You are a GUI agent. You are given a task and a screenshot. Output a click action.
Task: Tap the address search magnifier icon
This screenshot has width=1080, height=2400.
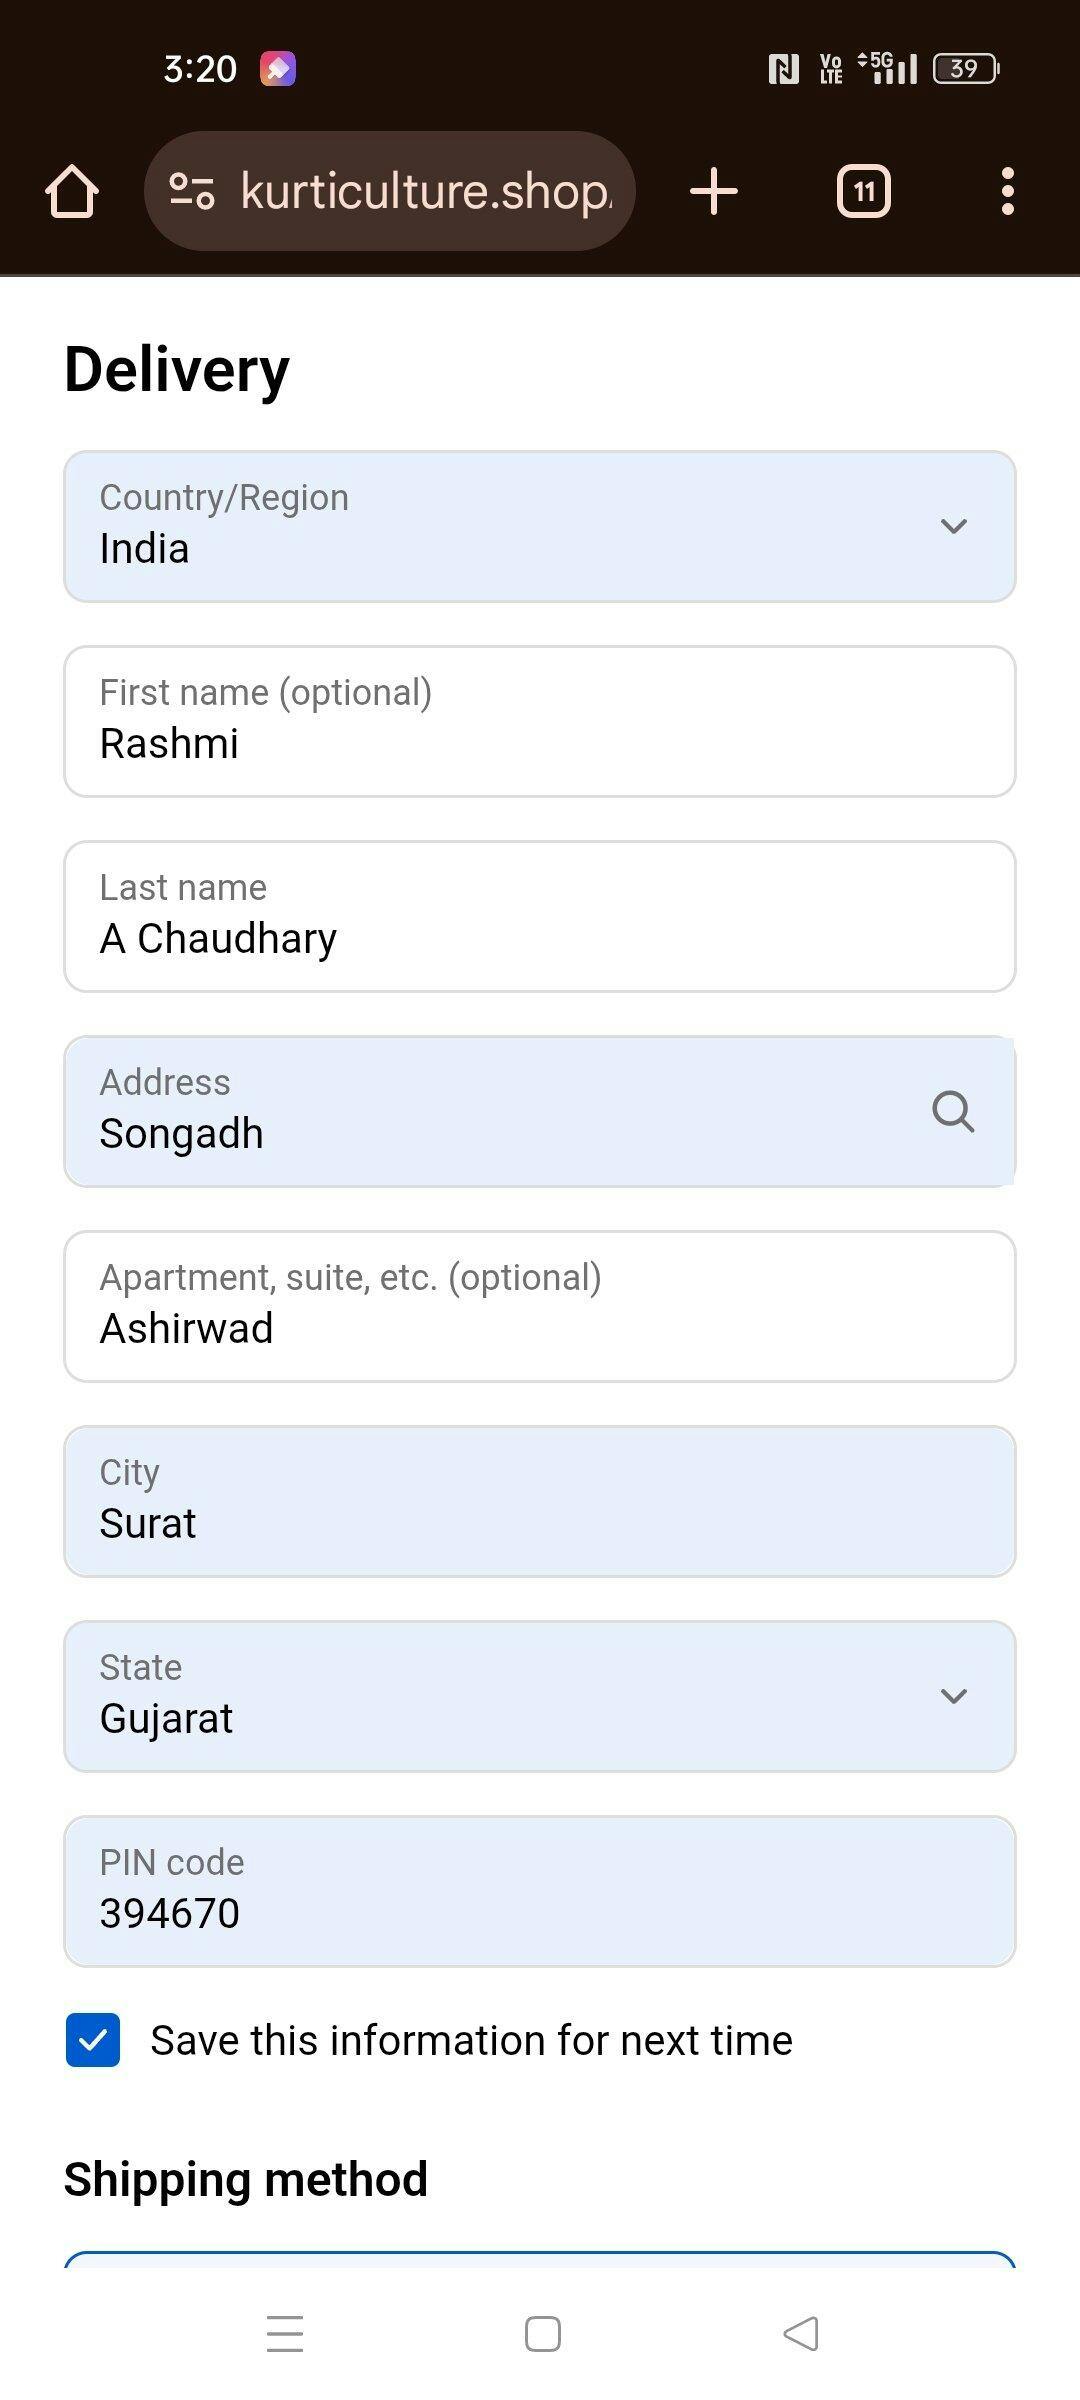952,1111
